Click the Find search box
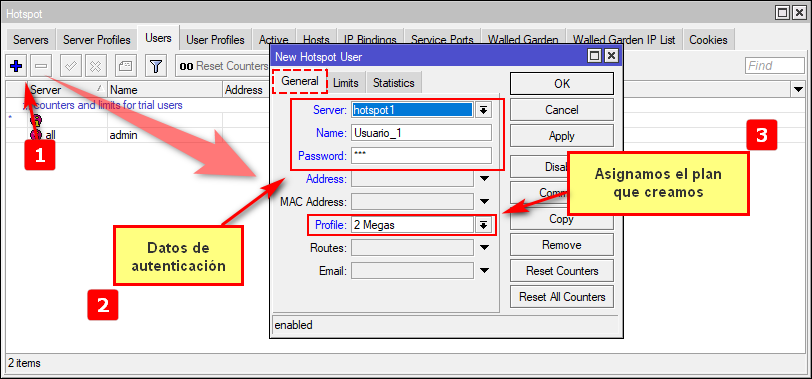812x379 pixels. pos(775,66)
